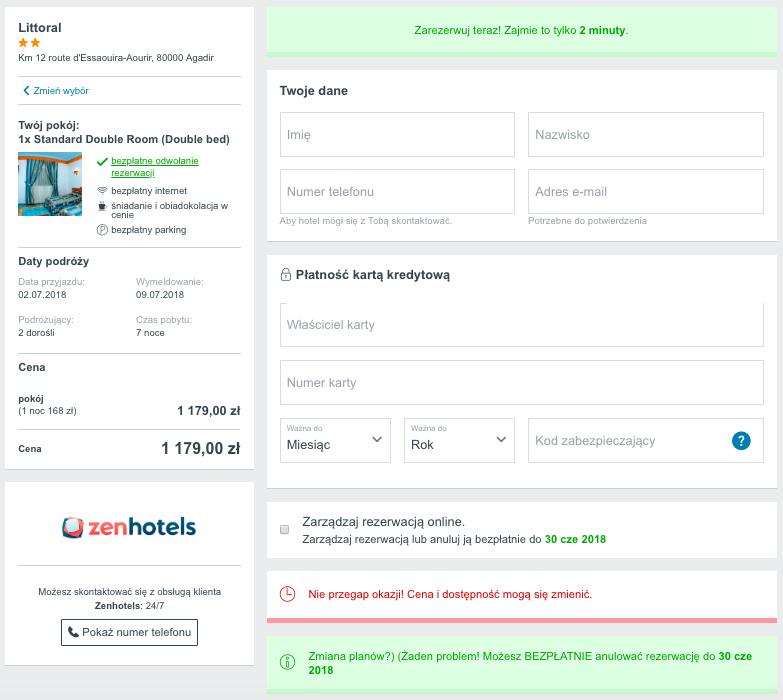Viewport: 783px width, 700px height.
Task: Focus the Adres e-mail input field
Action: 646,191
